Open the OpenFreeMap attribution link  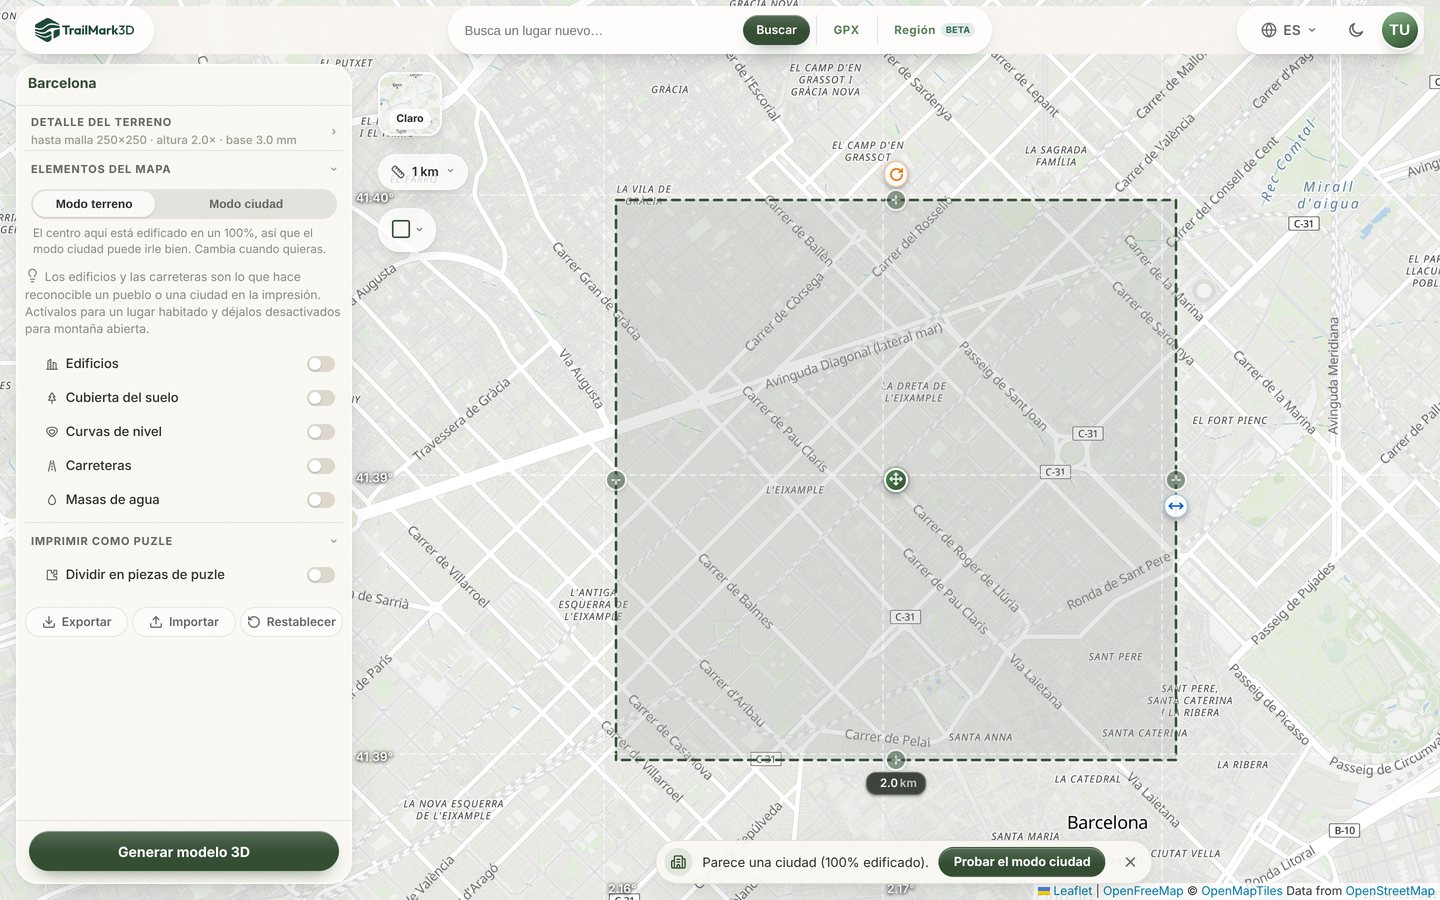point(1143,891)
